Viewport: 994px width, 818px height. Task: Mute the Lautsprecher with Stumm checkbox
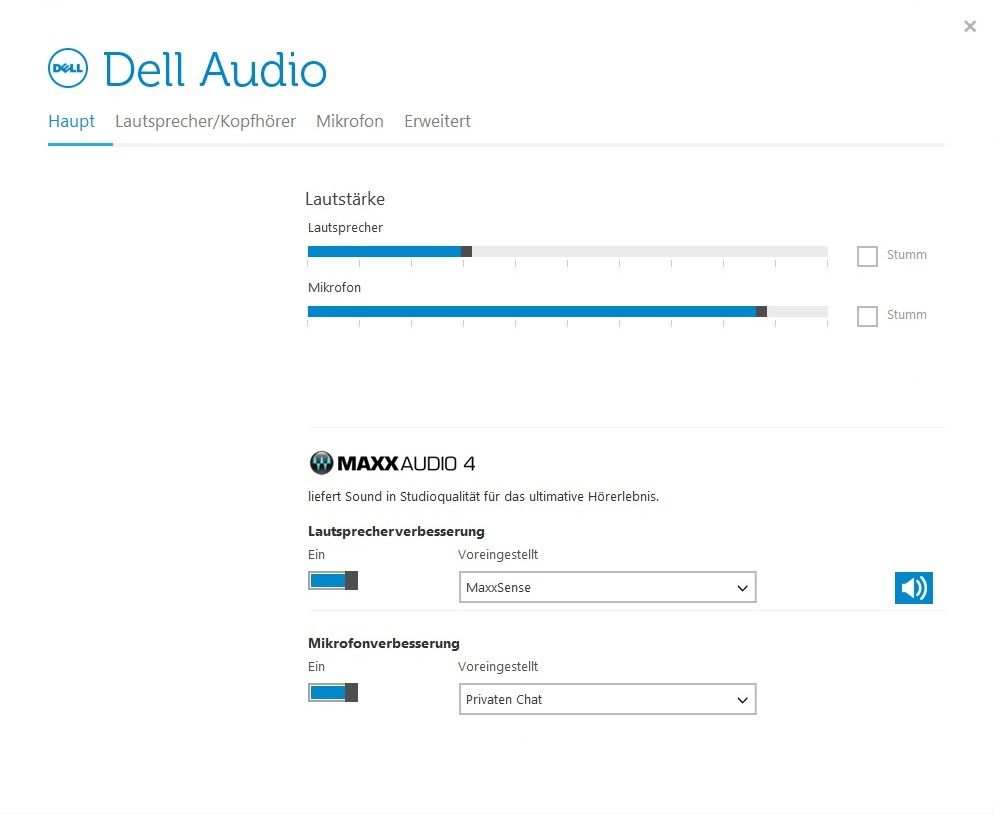(867, 256)
